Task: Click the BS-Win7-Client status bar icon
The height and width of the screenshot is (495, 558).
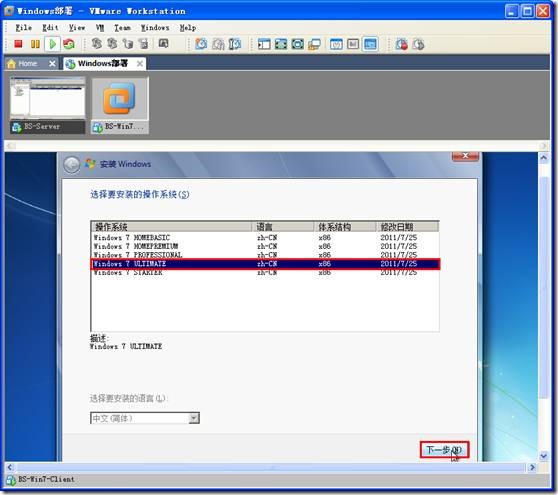Action: [11, 480]
